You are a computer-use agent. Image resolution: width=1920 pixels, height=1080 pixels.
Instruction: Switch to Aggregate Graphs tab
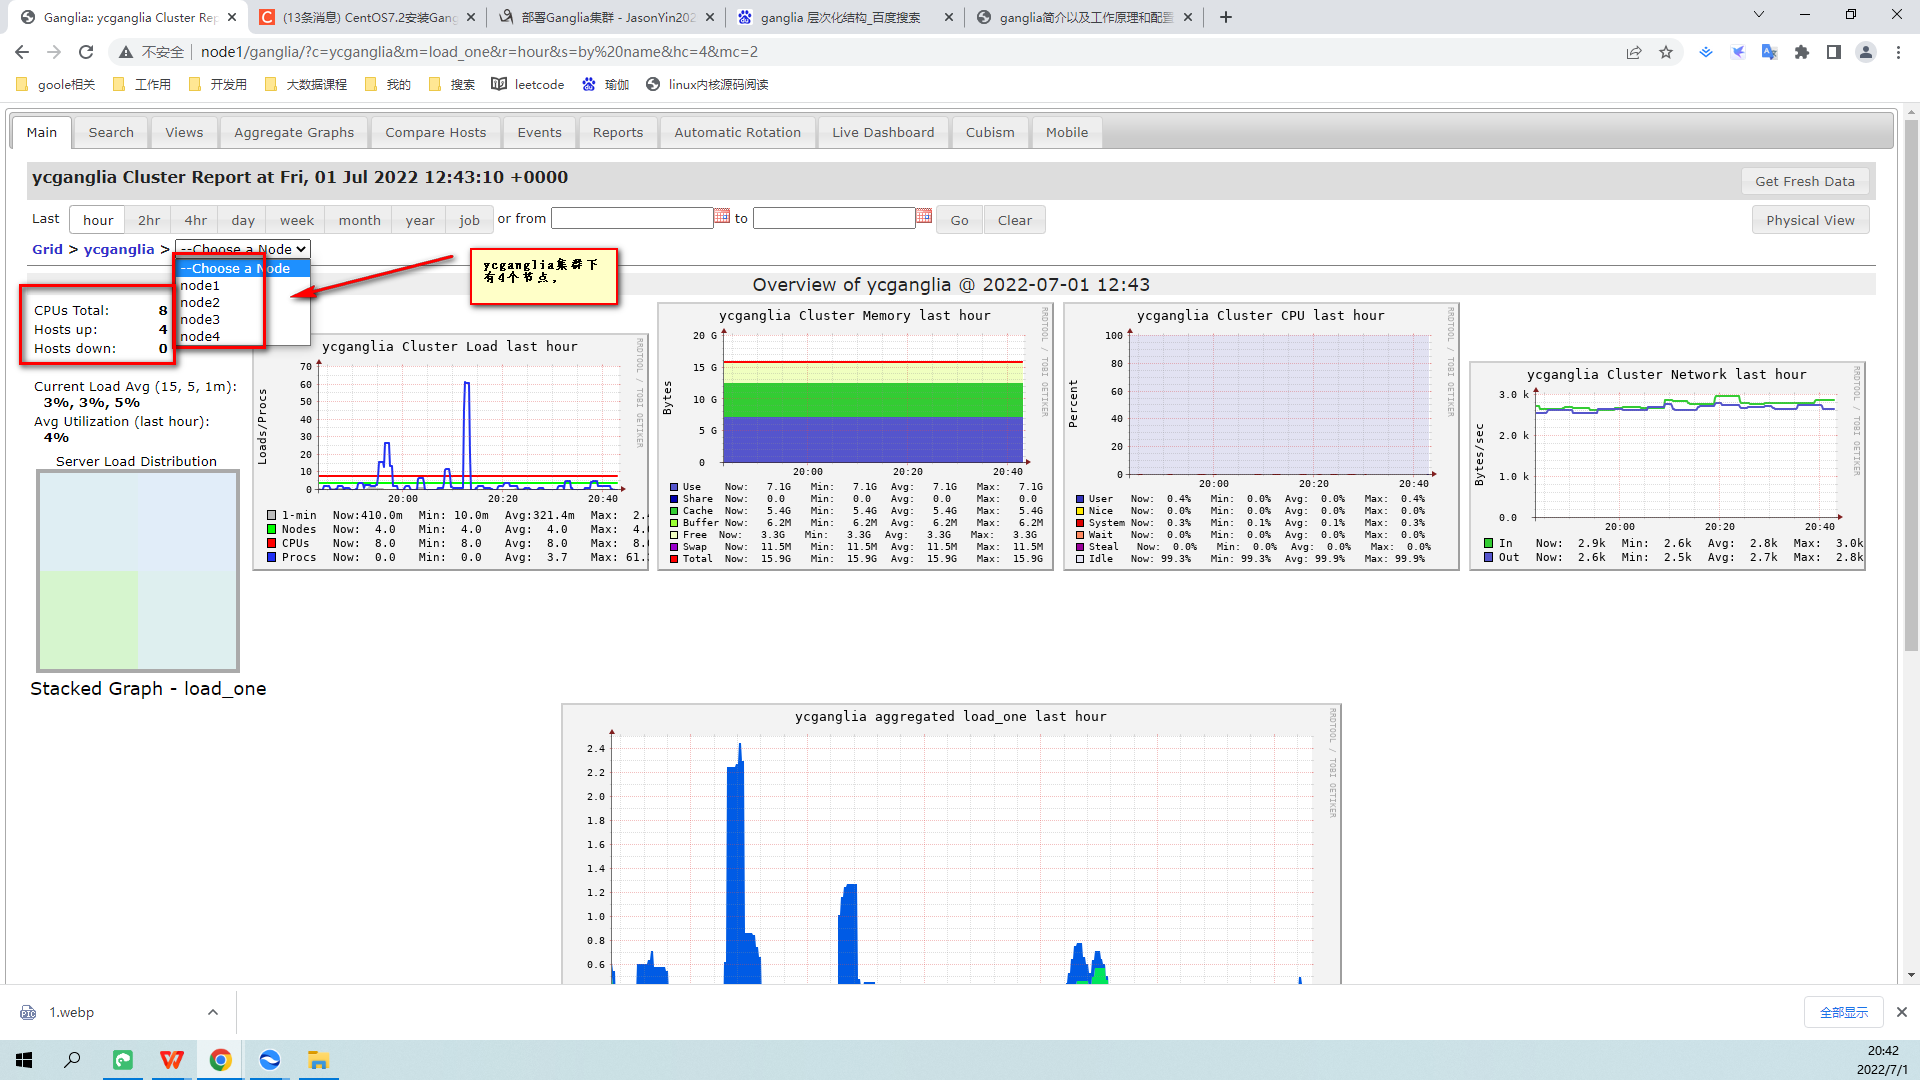point(294,132)
